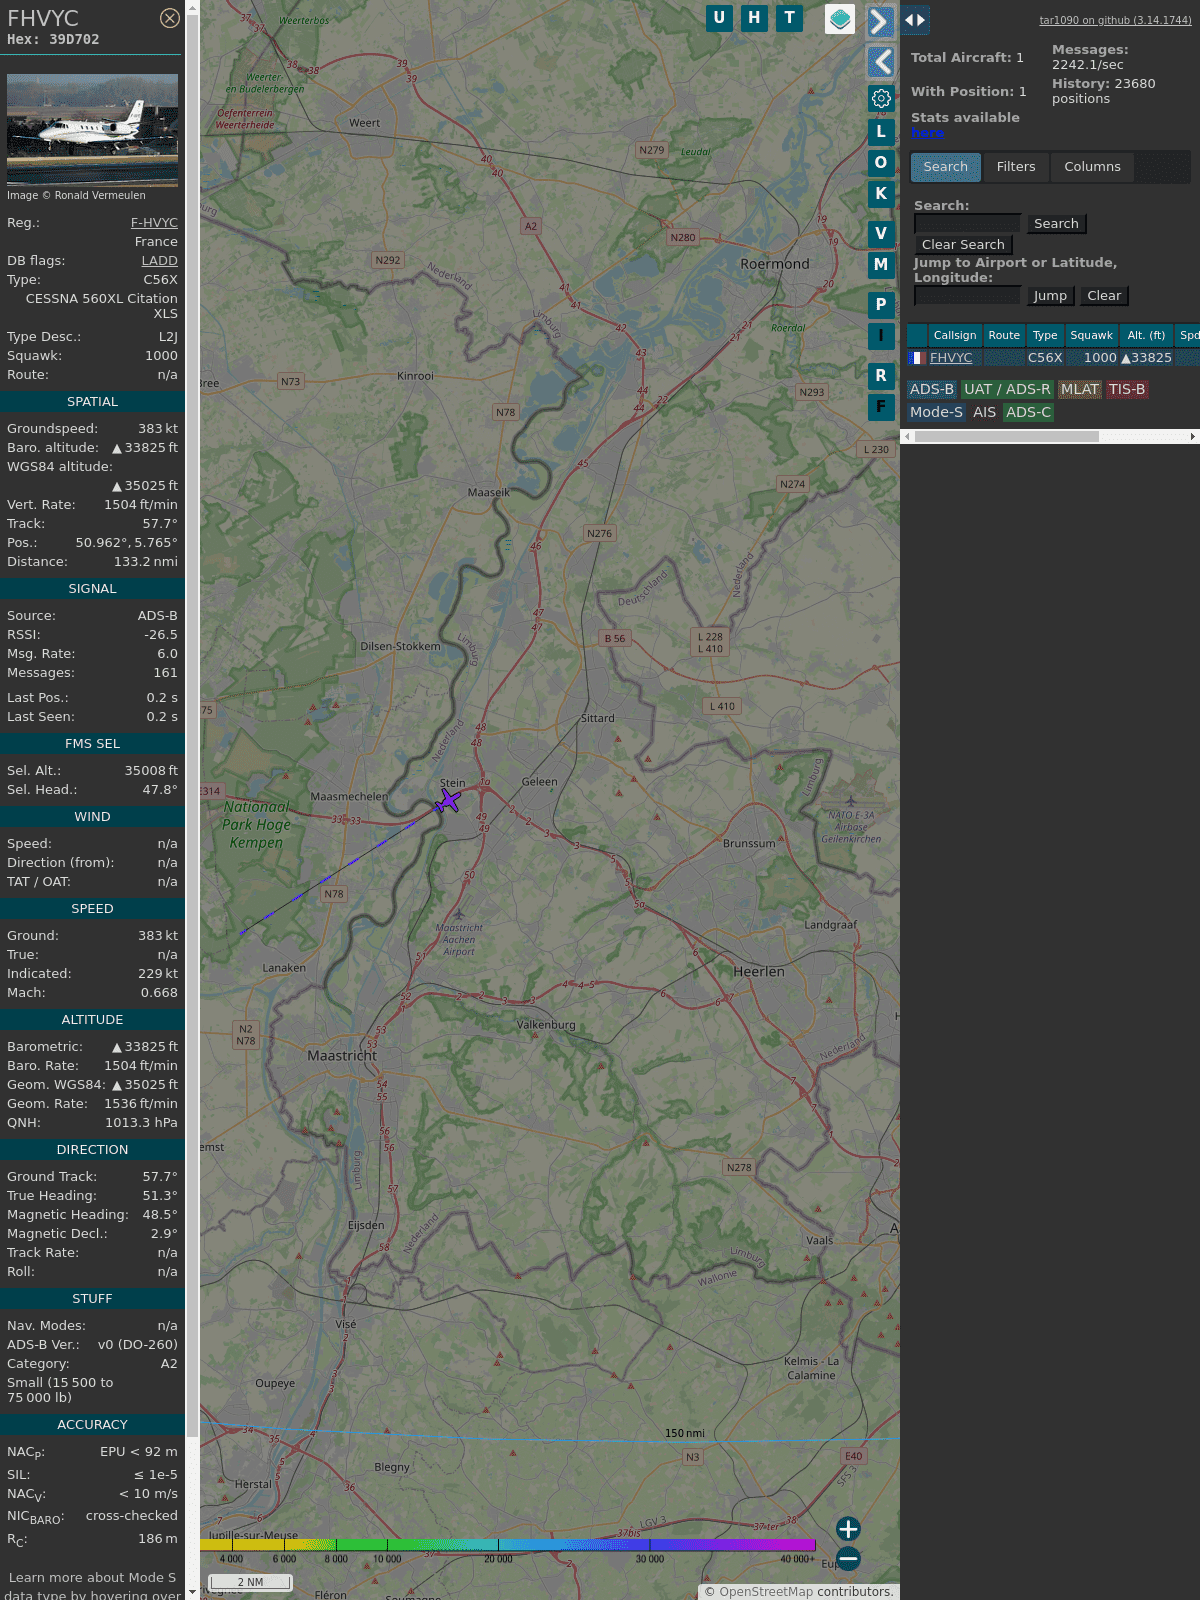The height and width of the screenshot is (1600, 1200).
Task: Zoom in the map with plus button
Action: click(x=848, y=1529)
